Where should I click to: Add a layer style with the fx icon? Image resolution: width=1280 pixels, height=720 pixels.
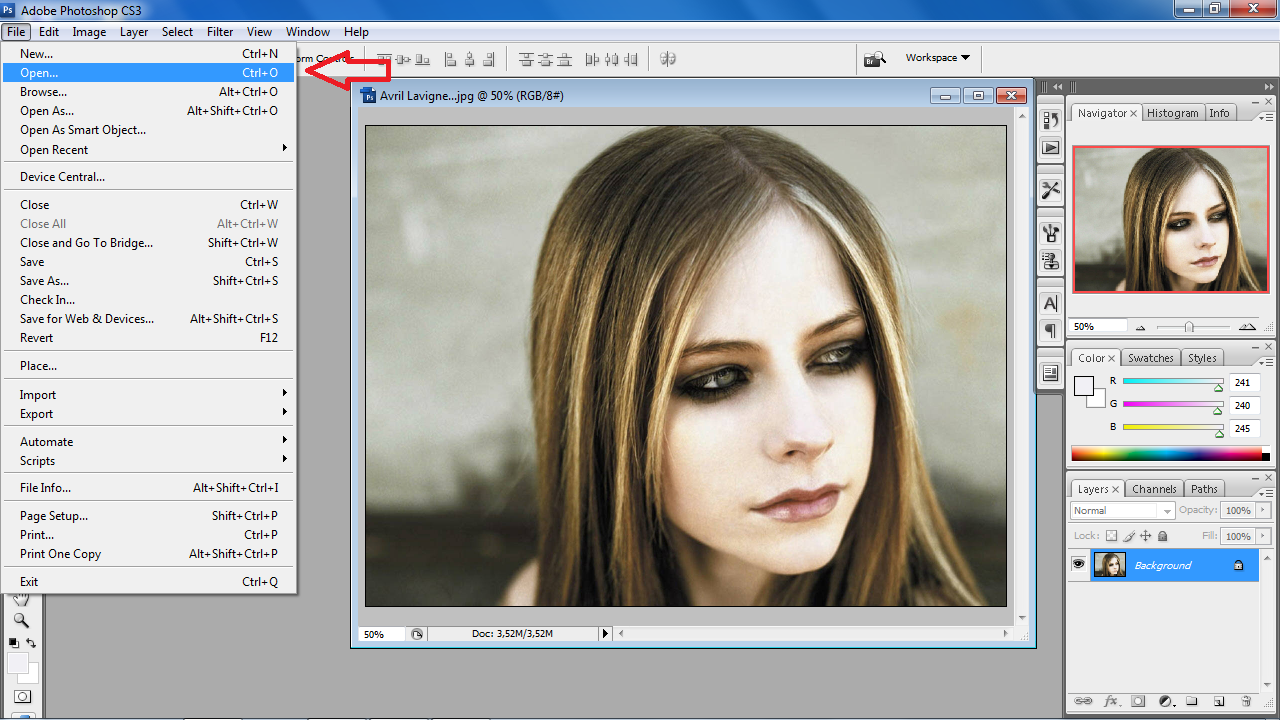[1110, 702]
